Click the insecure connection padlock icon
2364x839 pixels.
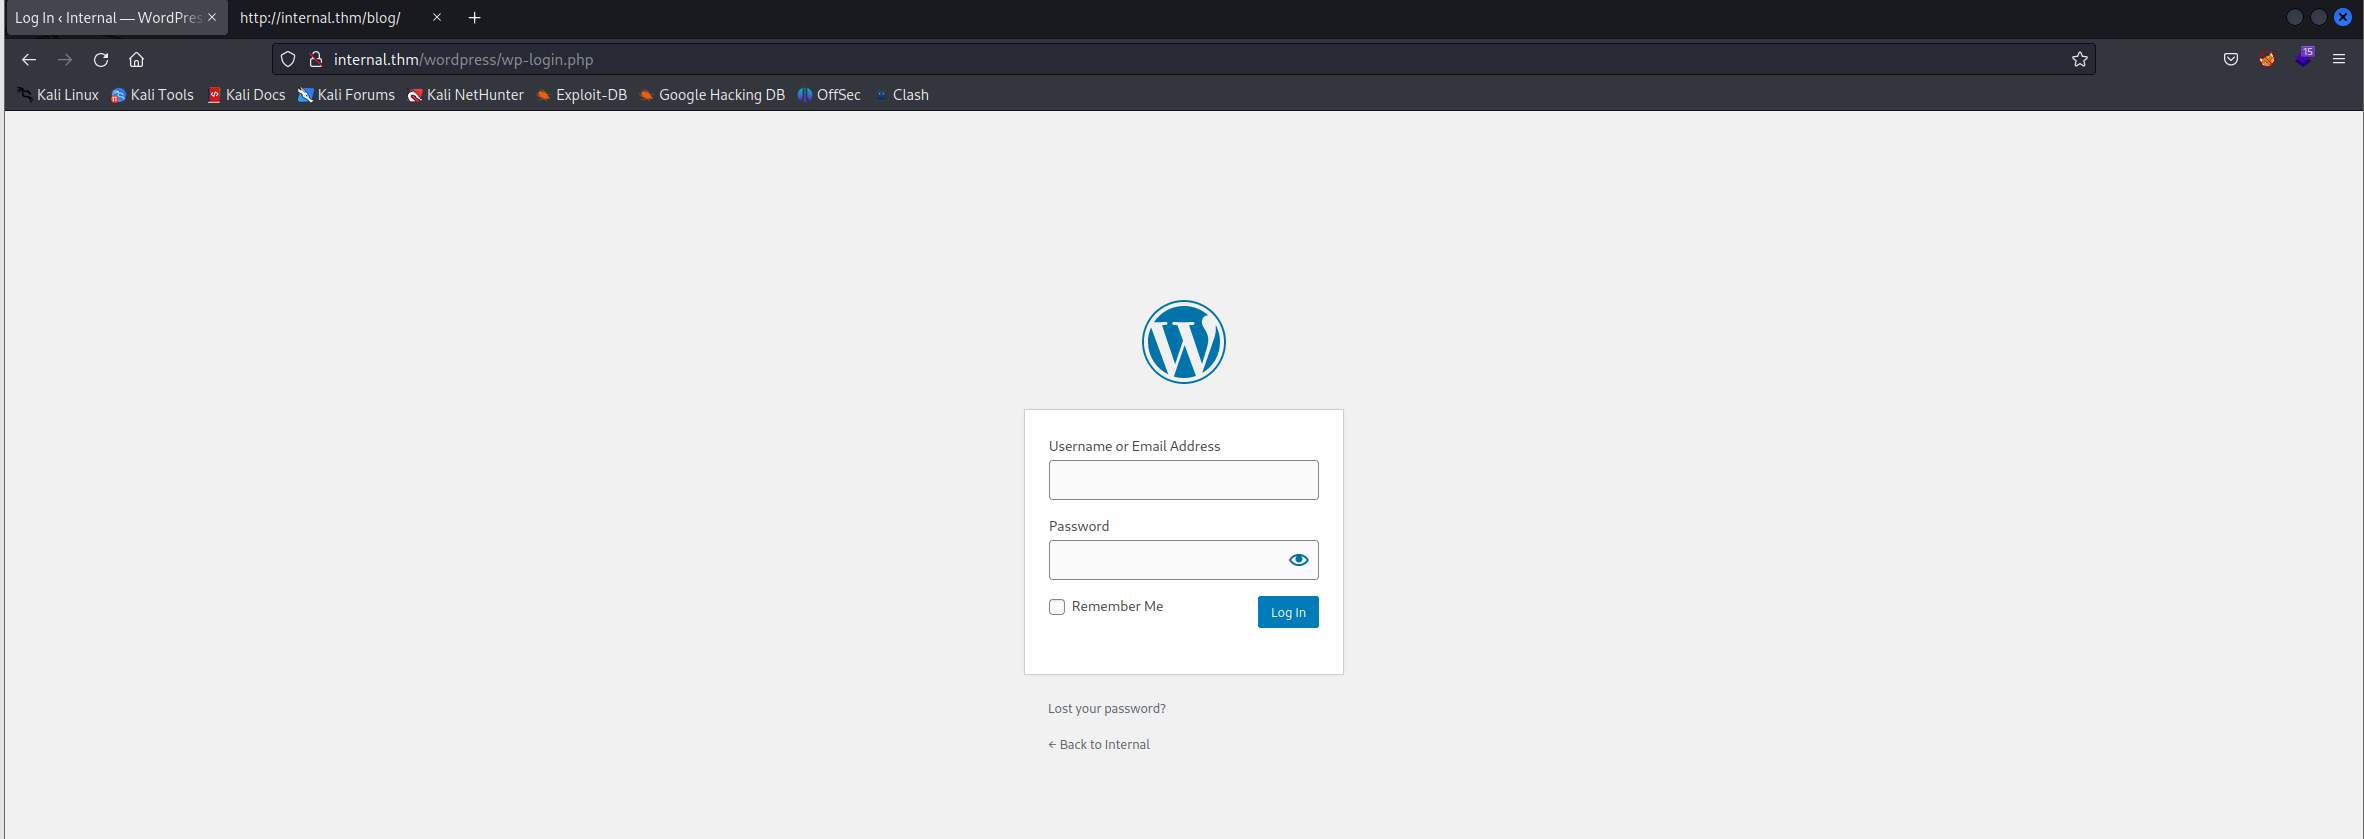(x=316, y=60)
